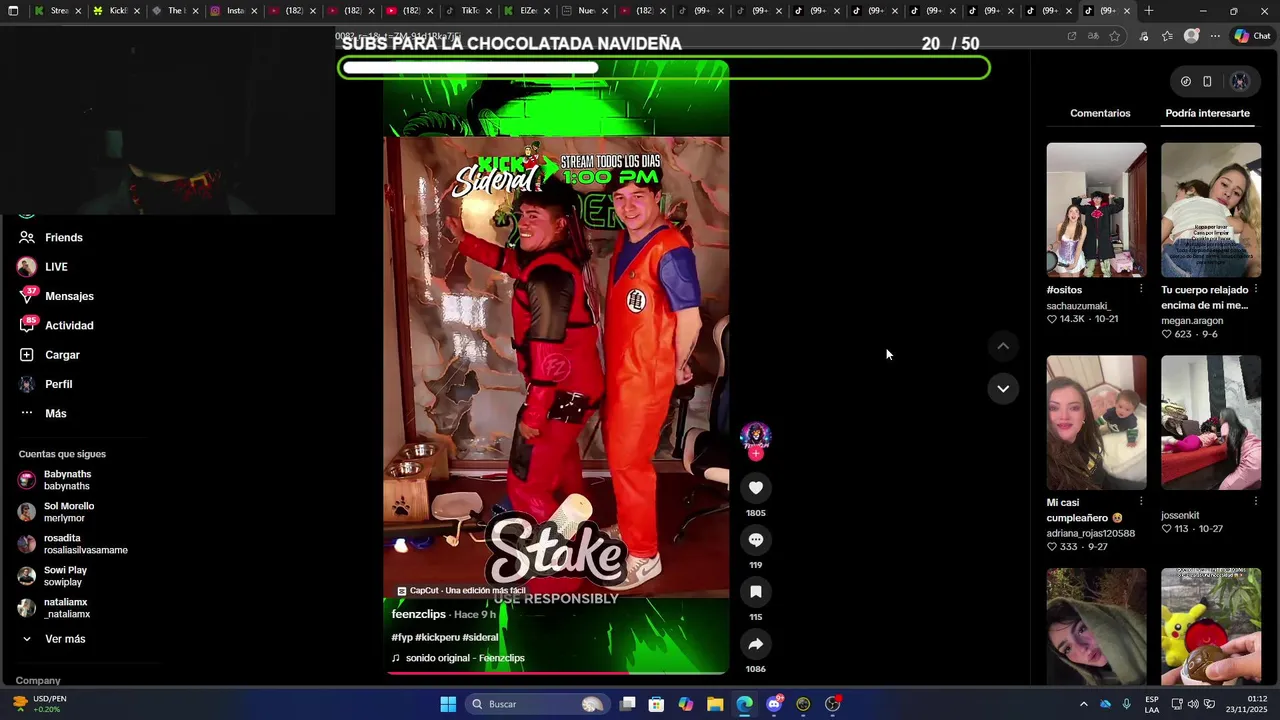The image size is (1280, 720).
Task: Click Task View taskbar icon
Action: [x=627, y=704]
